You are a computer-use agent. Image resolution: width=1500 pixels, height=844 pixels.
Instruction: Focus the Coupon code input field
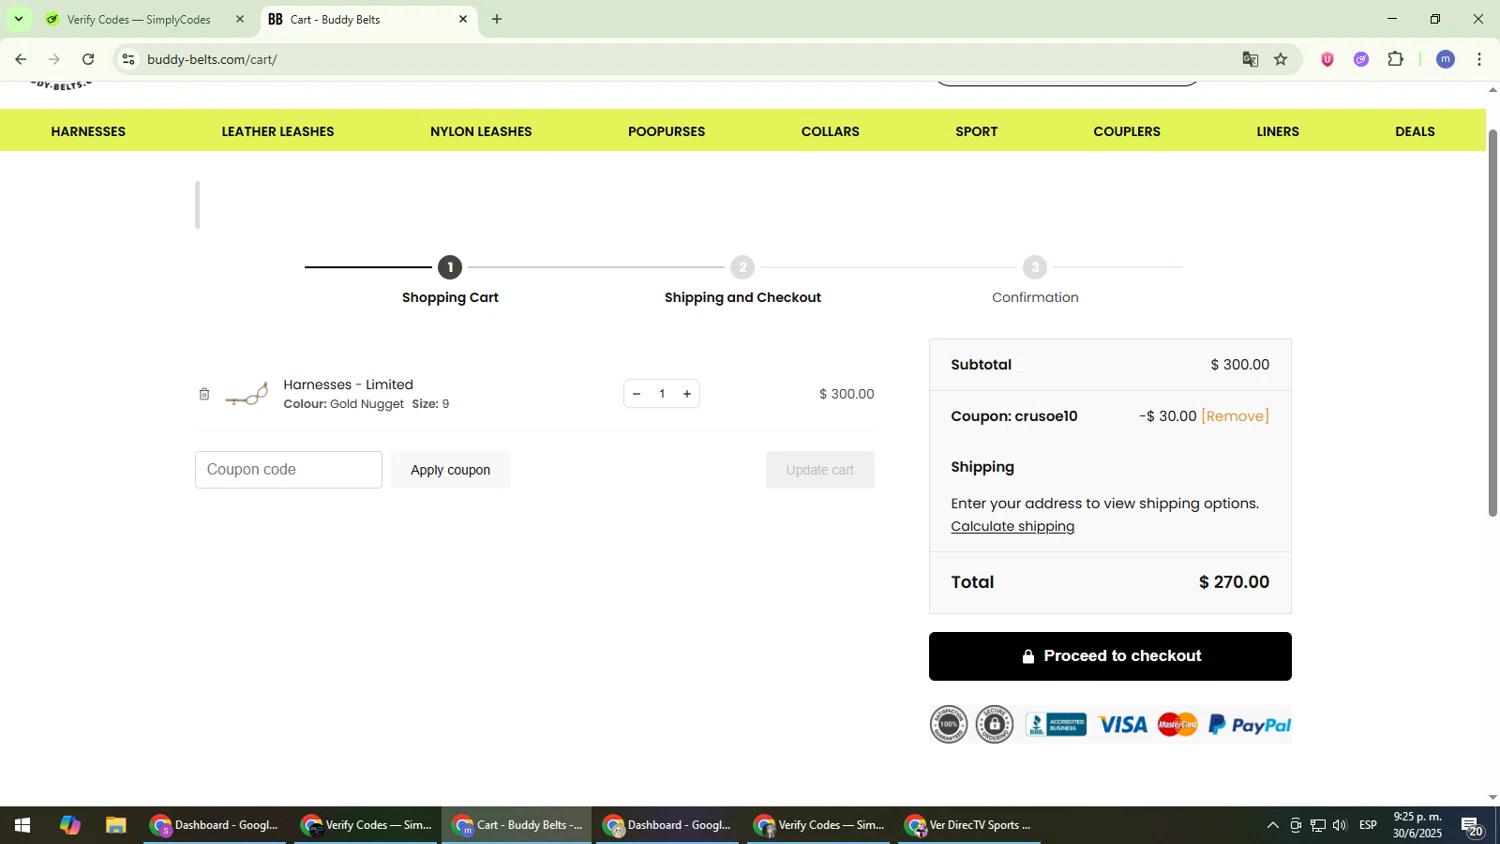pos(289,470)
